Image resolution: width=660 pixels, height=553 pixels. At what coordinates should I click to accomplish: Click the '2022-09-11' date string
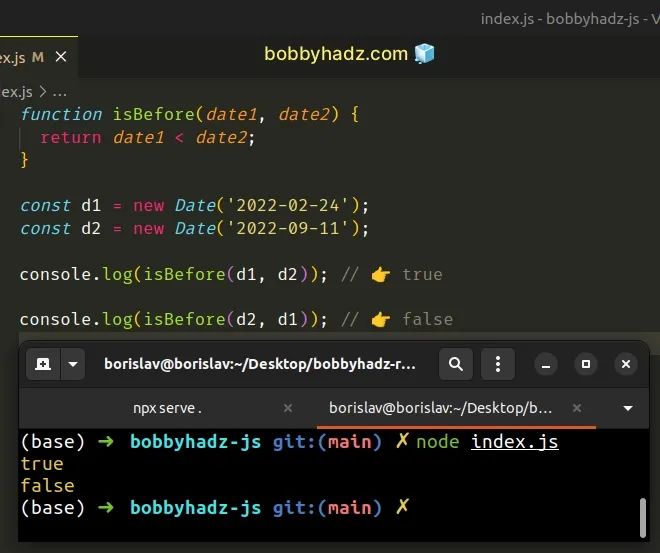coord(287,229)
